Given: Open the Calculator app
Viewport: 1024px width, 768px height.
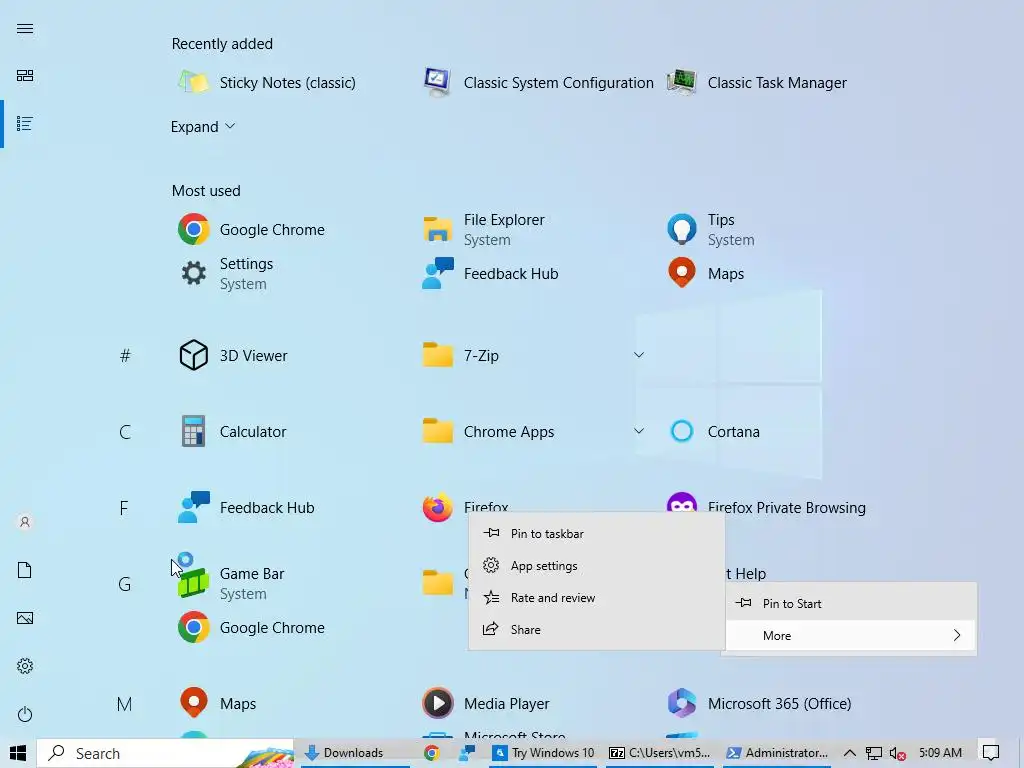Looking at the screenshot, I should [232, 432].
